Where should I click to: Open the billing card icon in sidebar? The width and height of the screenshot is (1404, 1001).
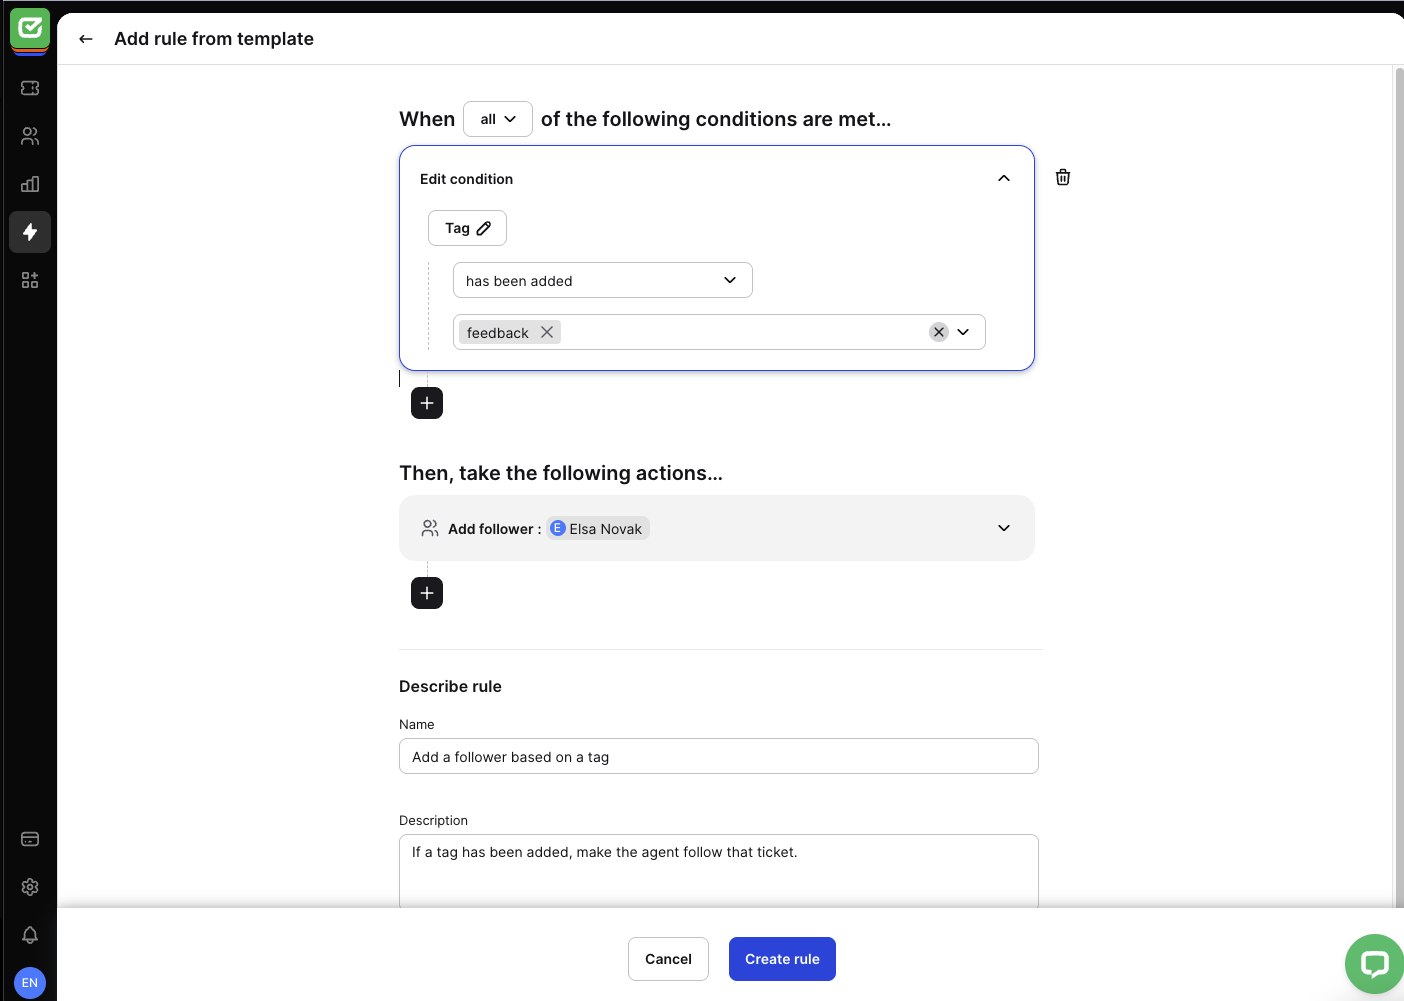30,839
